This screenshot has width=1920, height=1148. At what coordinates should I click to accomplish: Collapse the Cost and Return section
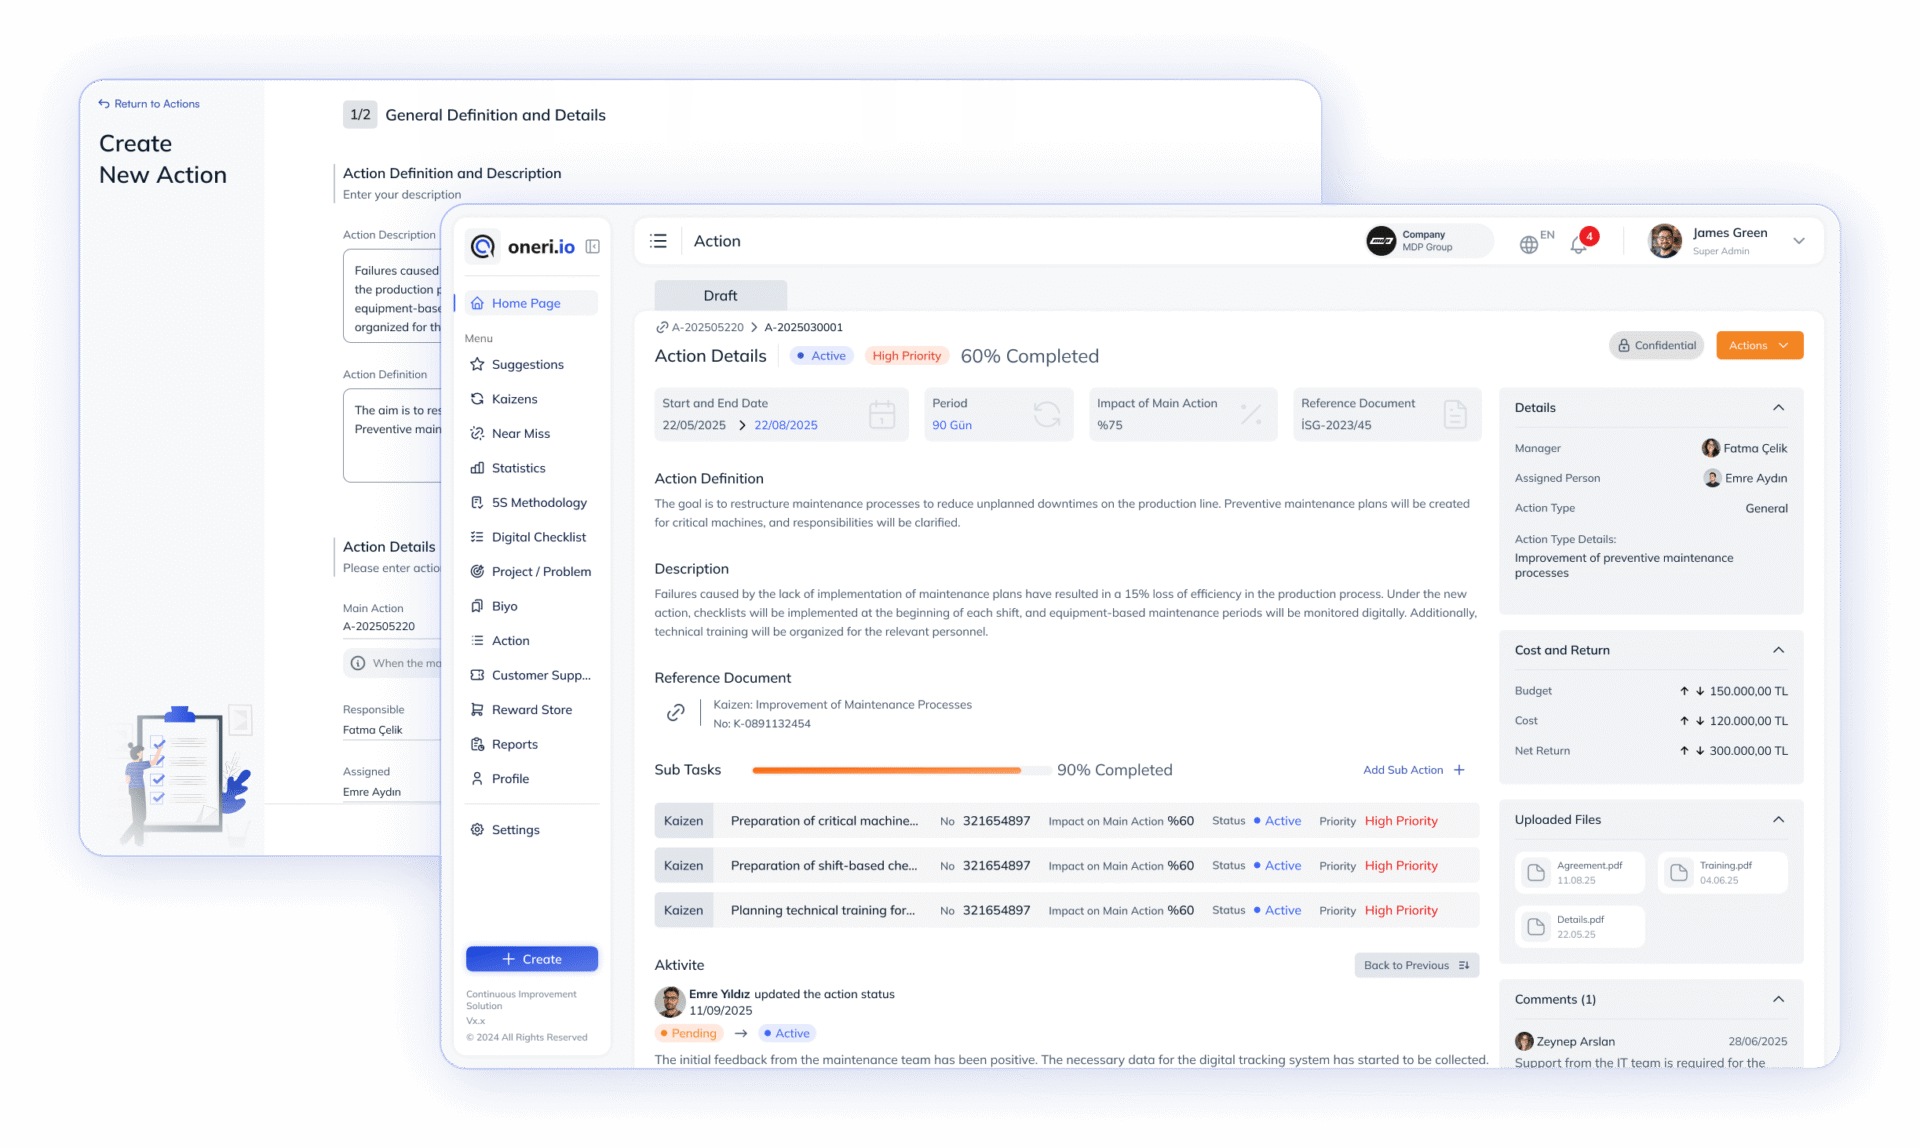pyautogui.click(x=1778, y=650)
